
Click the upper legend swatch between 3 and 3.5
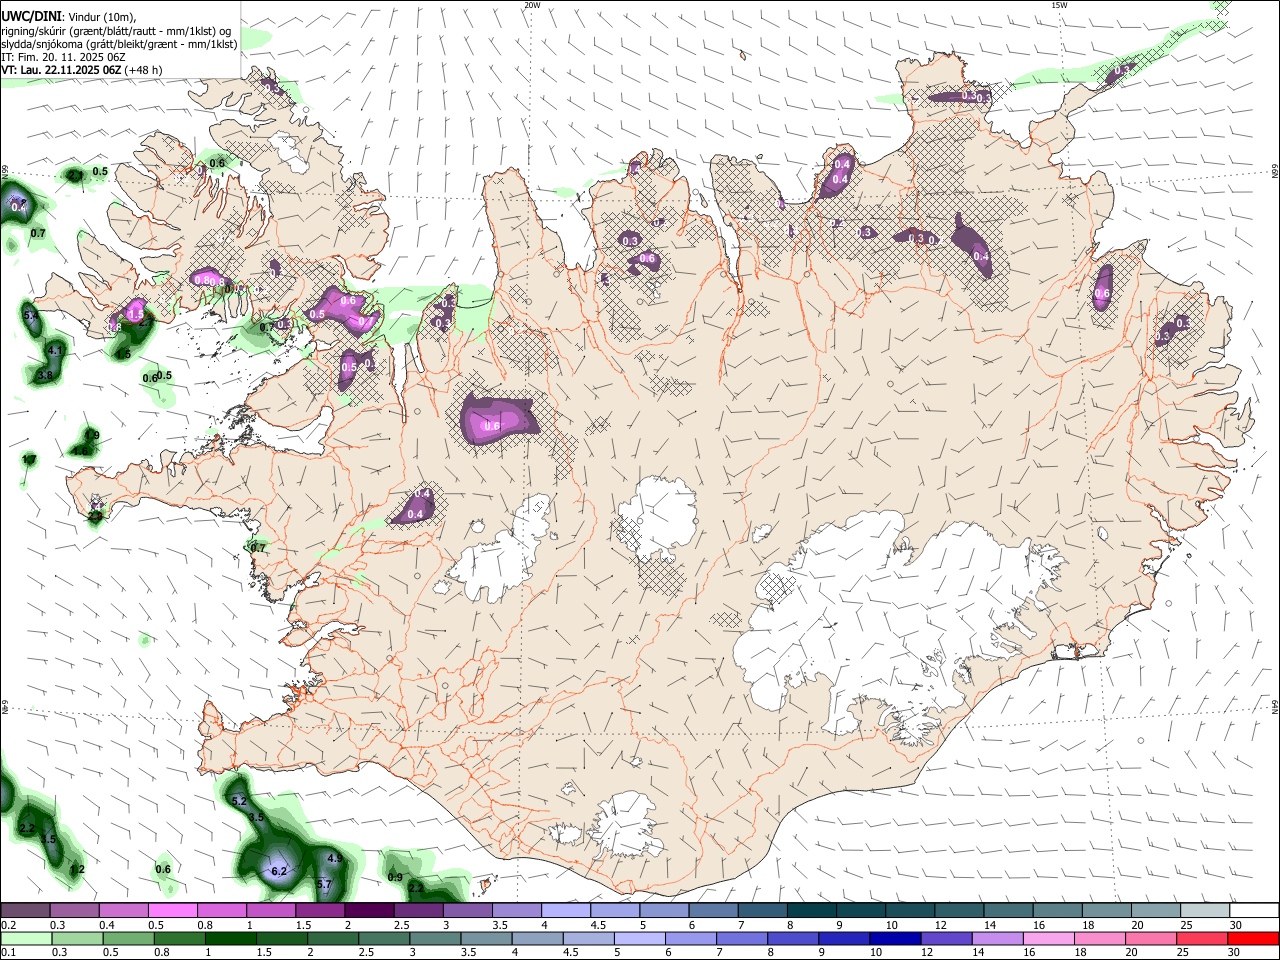467,911
